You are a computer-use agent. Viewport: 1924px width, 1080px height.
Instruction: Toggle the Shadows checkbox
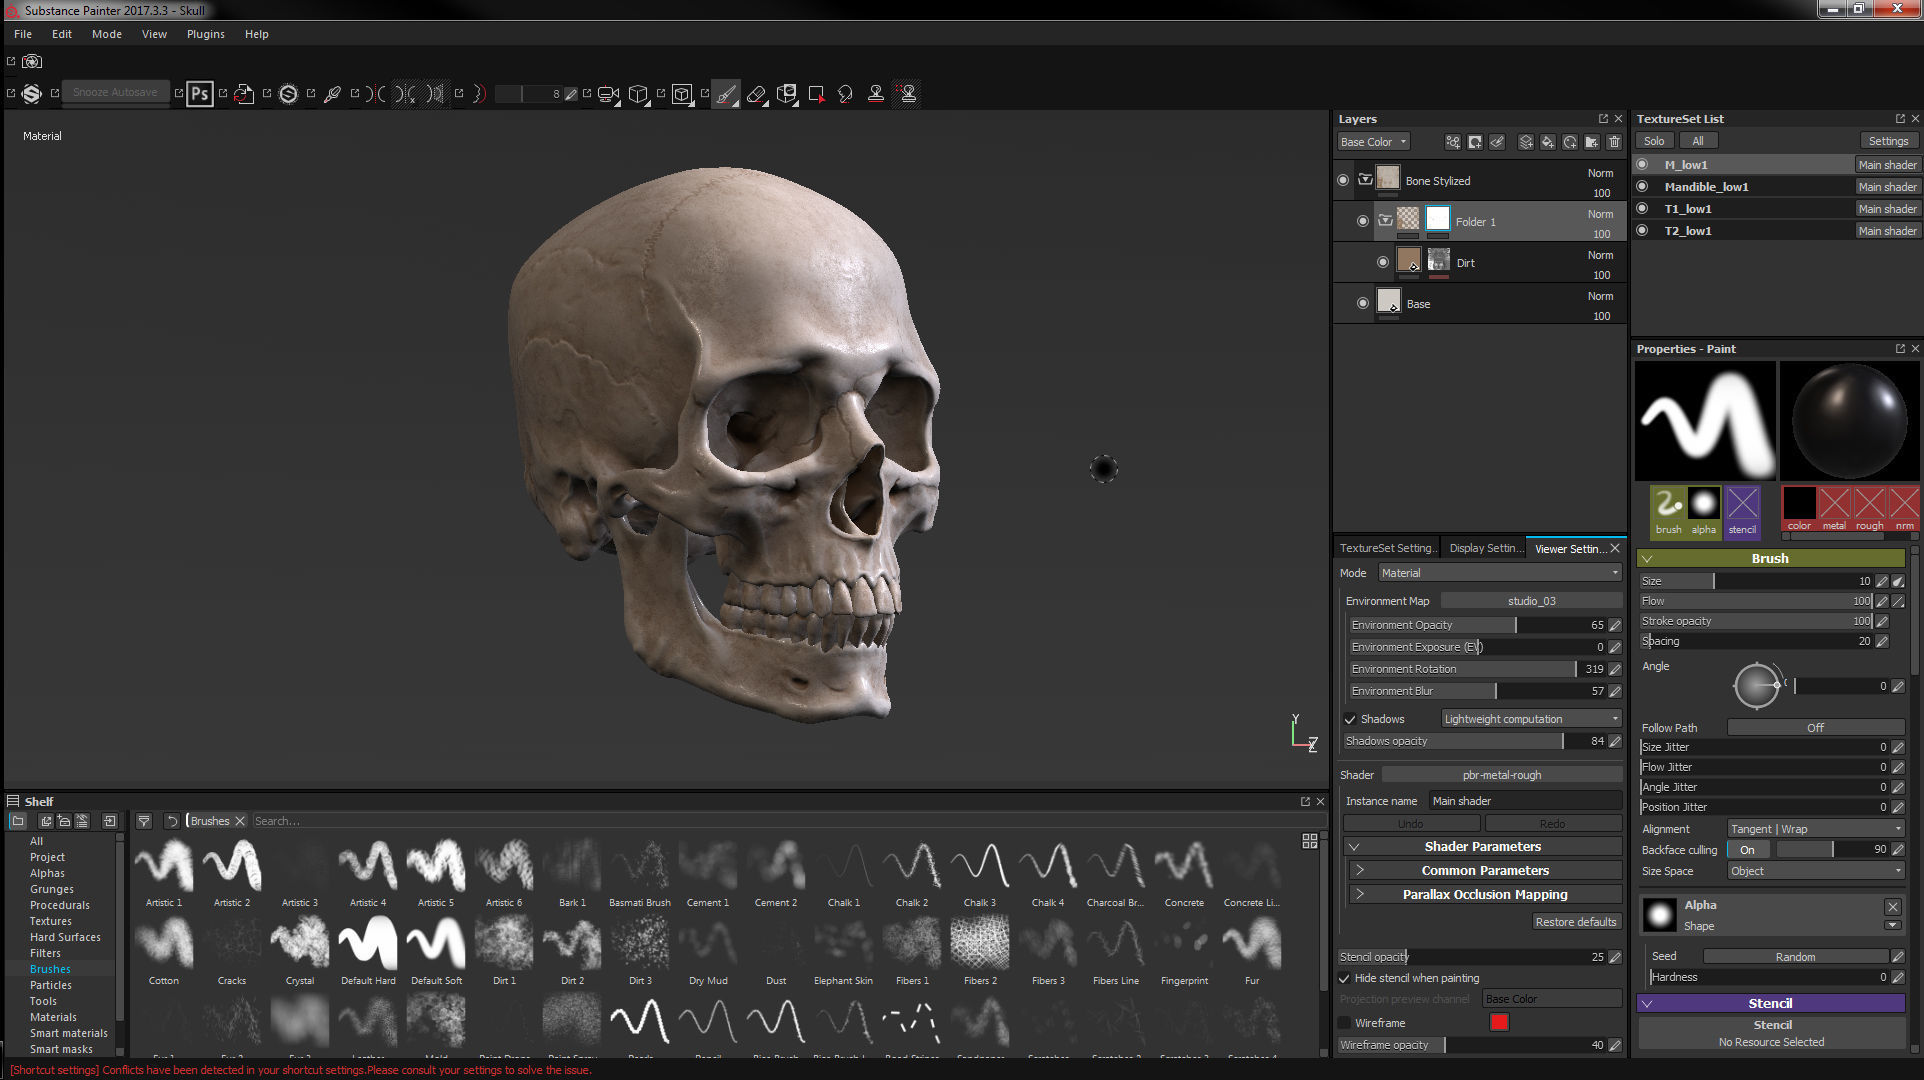click(x=1350, y=719)
